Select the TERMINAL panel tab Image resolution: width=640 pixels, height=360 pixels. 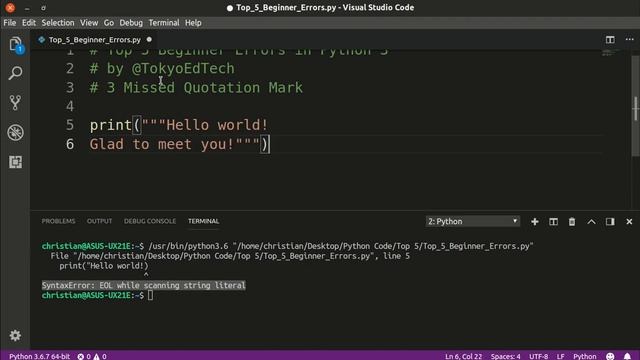pos(203,221)
